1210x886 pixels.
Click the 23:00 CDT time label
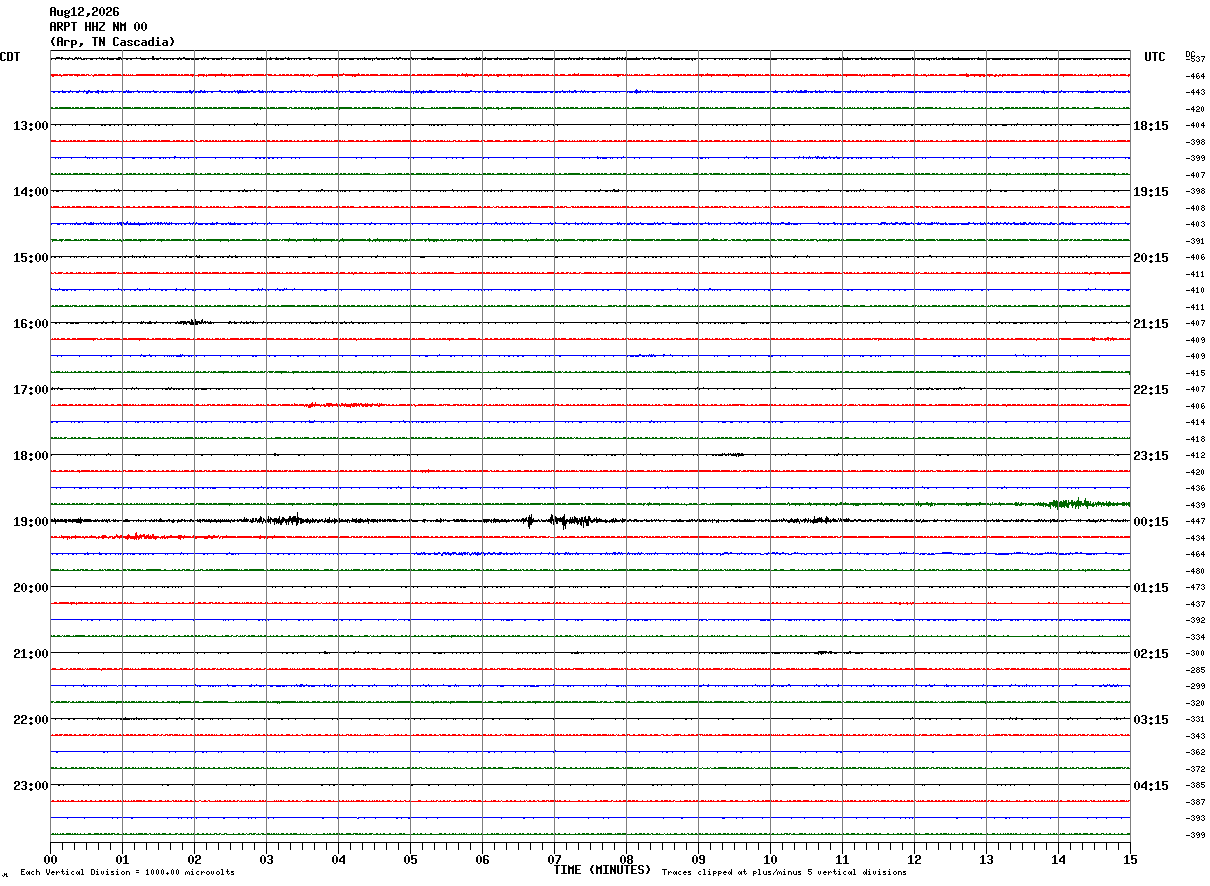click(x=31, y=786)
